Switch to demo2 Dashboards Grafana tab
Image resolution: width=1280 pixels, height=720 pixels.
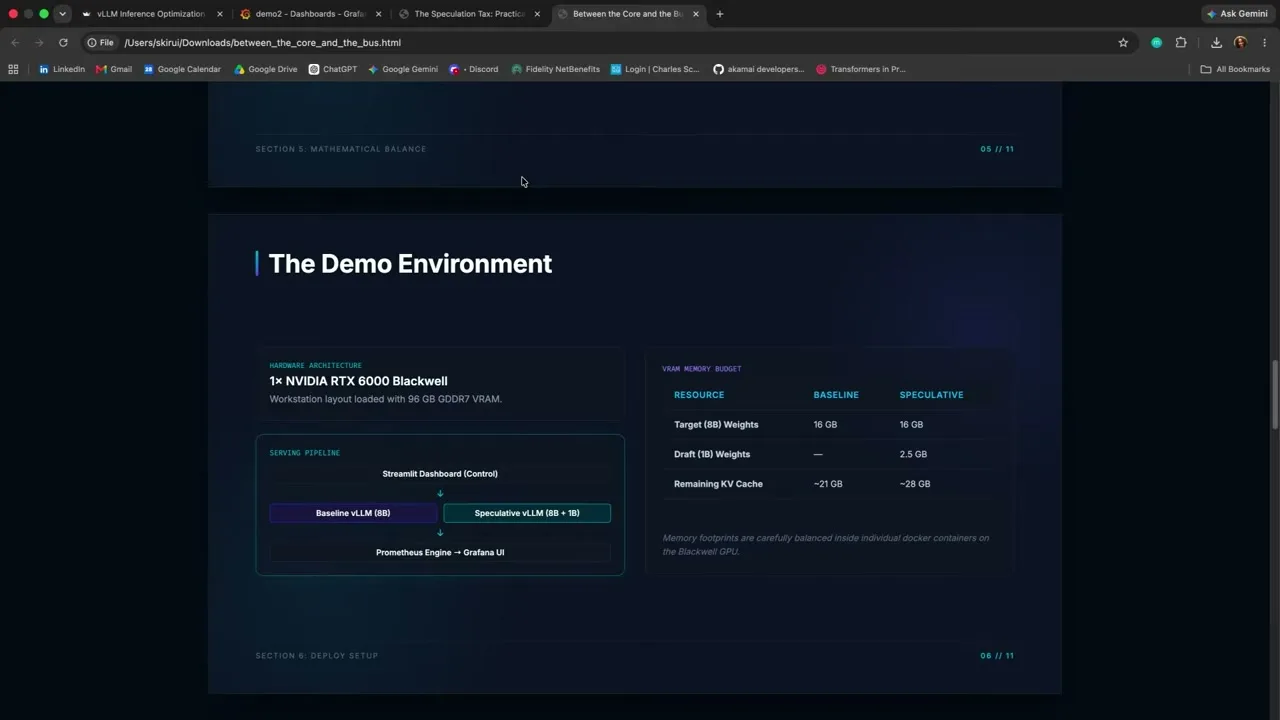click(x=310, y=14)
